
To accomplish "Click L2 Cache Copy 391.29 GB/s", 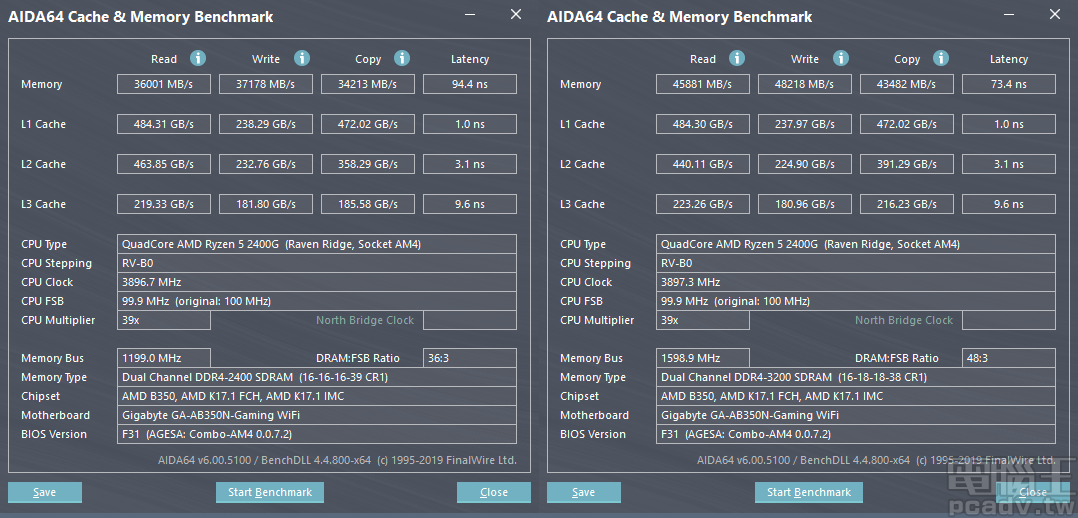I will pyautogui.click(x=907, y=164).
